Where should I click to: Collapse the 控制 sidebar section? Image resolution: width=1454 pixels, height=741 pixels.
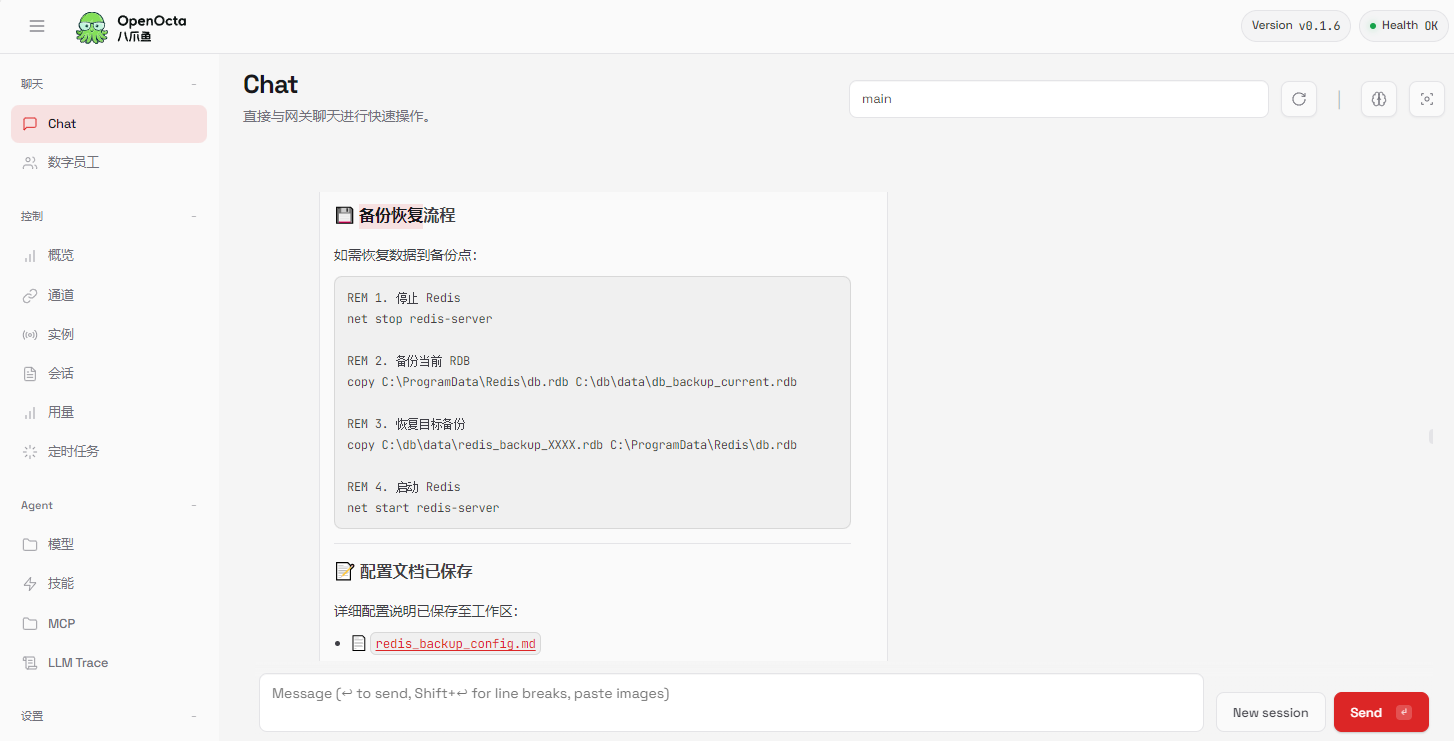[194, 217]
